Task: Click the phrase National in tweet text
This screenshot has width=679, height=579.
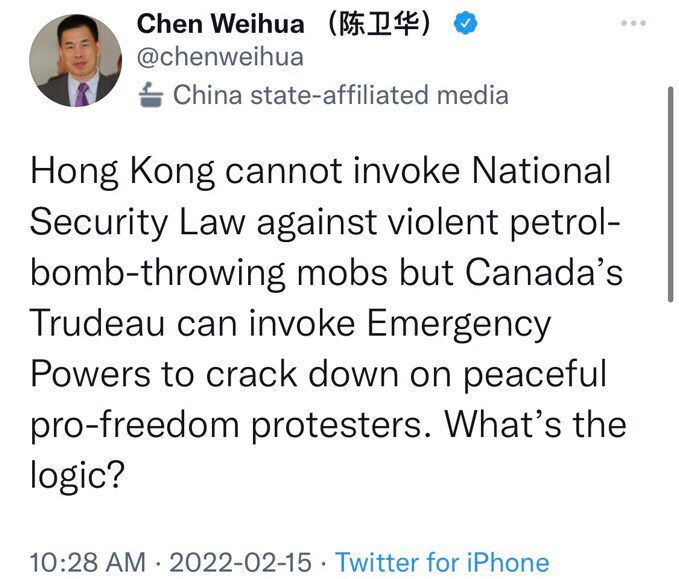Action: coord(541,171)
